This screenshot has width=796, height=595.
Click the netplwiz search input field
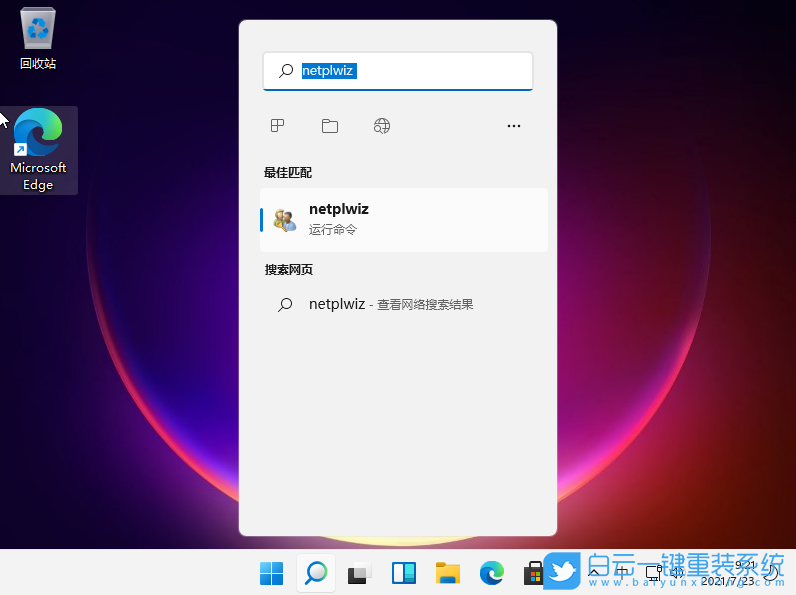[x=398, y=71]
